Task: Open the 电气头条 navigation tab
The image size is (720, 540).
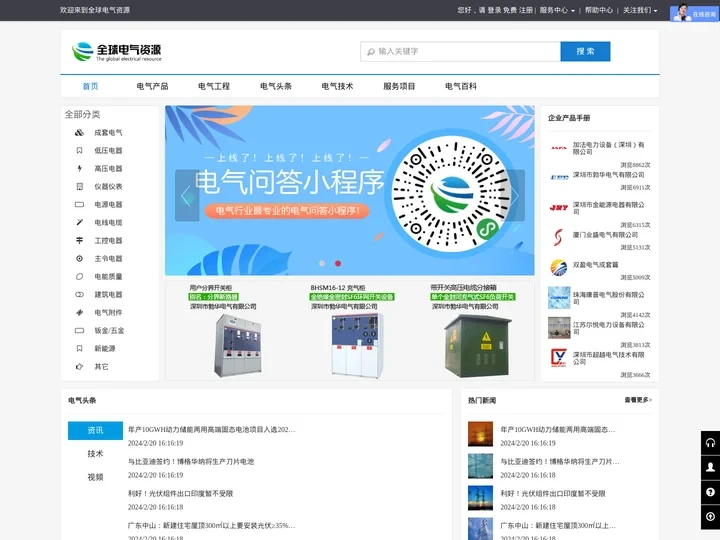Action: tap(276, 86)
